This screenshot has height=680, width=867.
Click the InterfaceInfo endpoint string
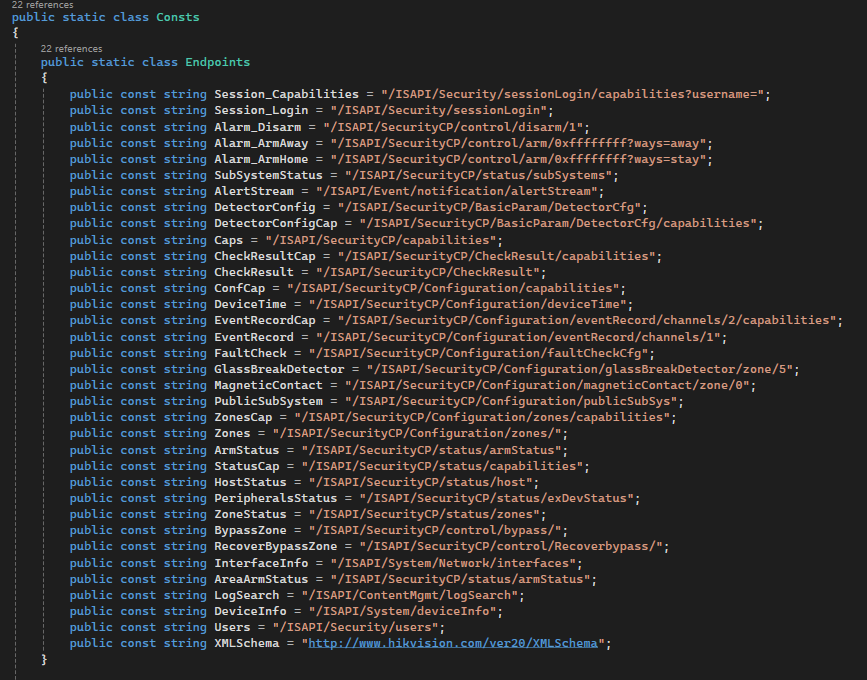455,562
